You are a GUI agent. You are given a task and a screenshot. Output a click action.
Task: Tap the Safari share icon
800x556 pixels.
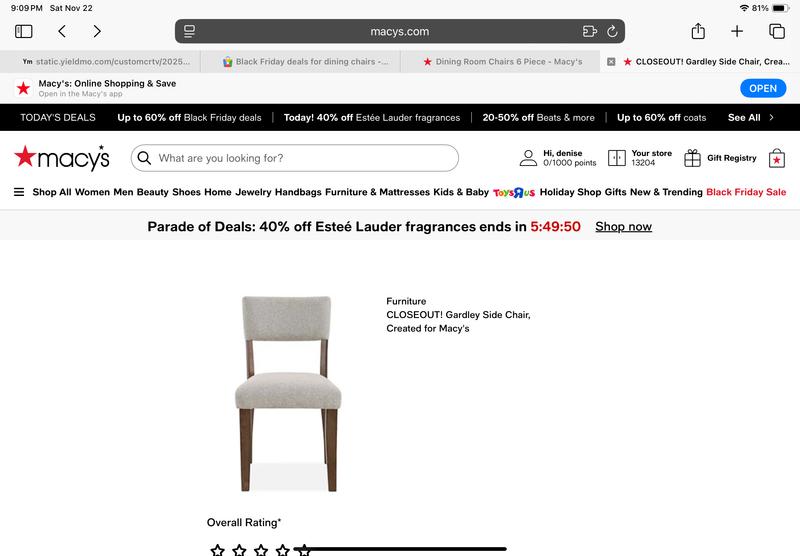tap(698, 31)
